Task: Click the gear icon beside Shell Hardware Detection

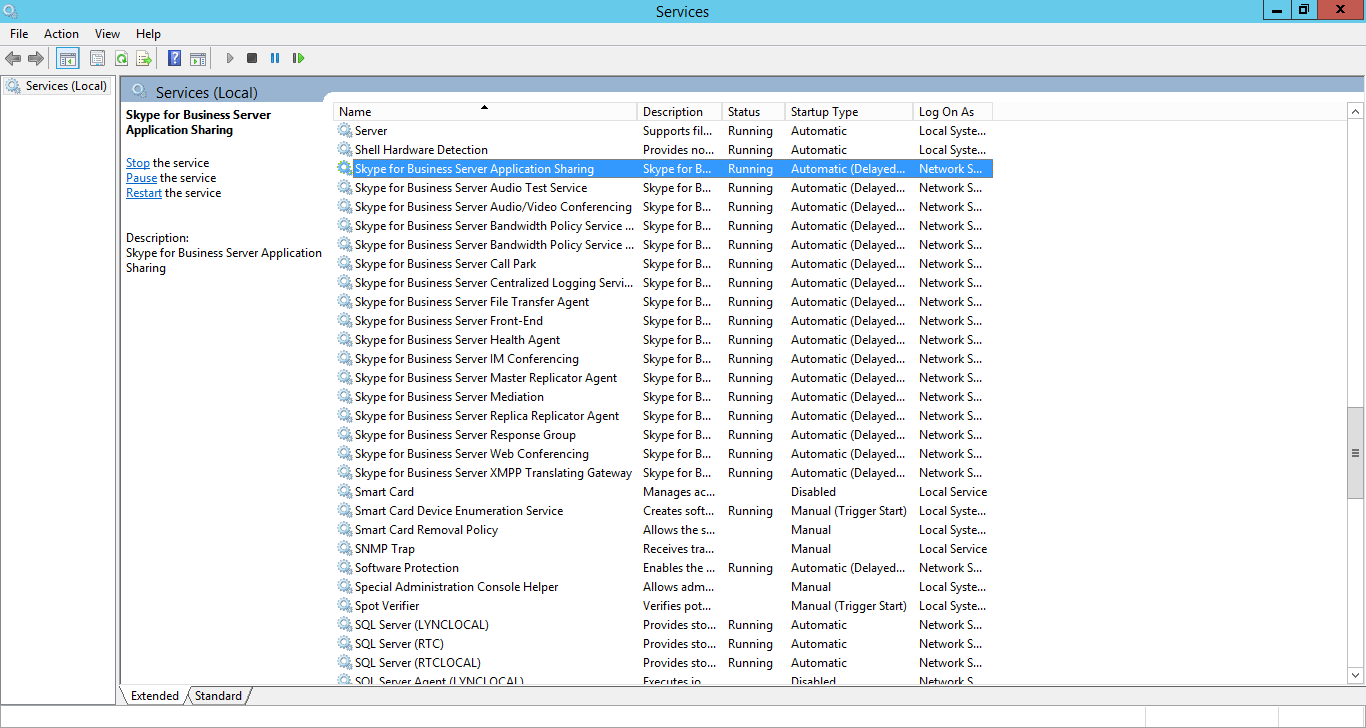Action: [345, 150]
